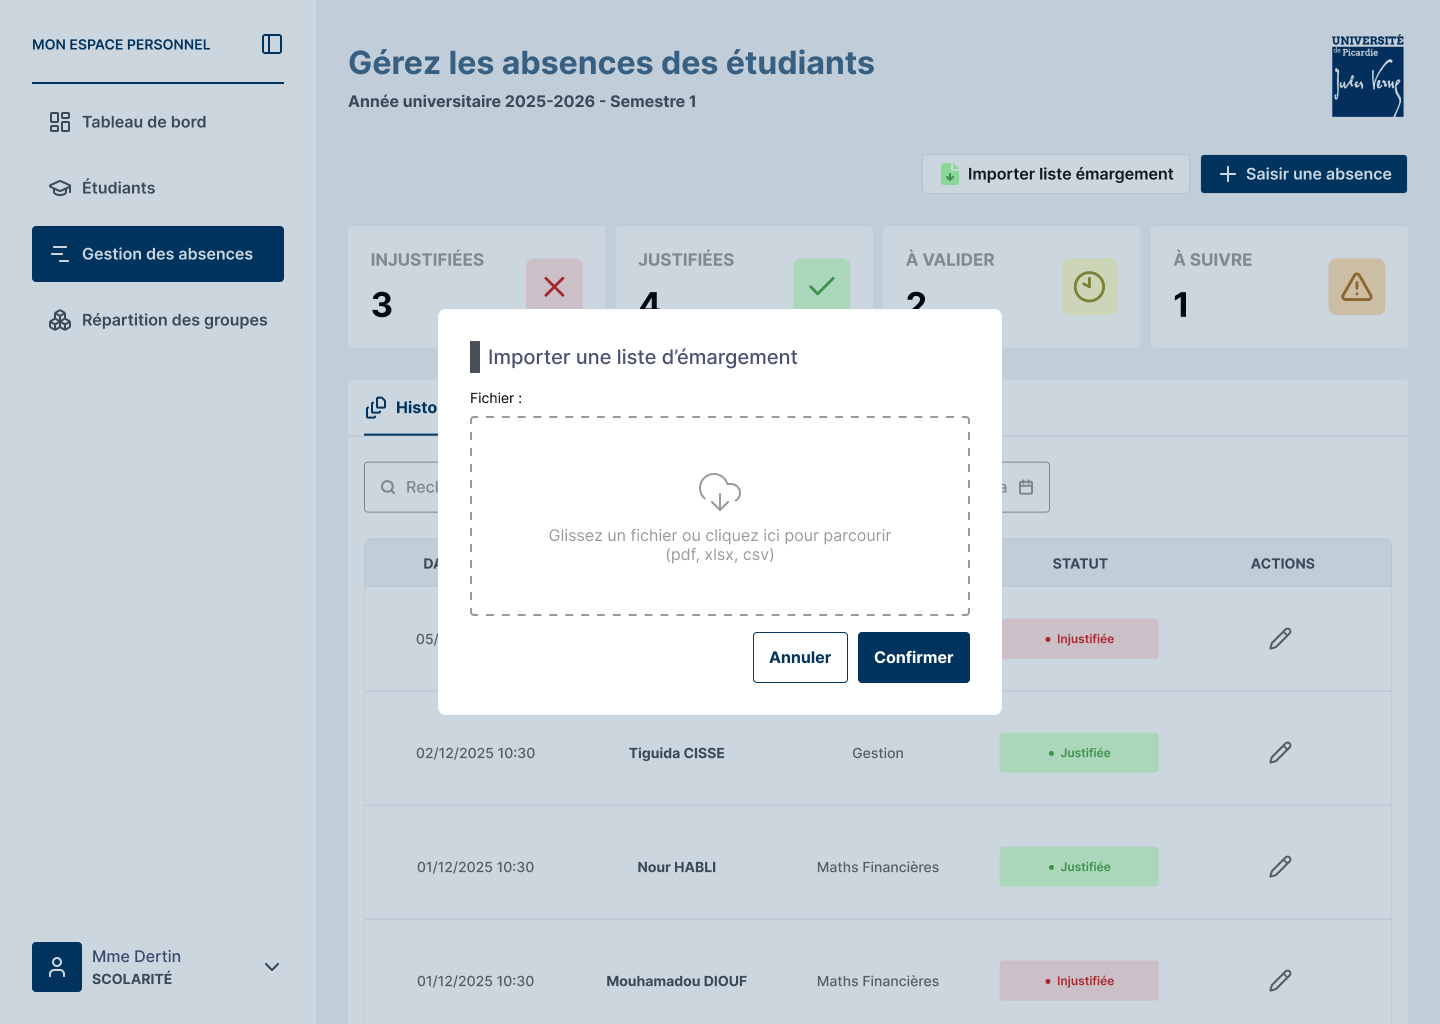Click the green checkmark icon on JUSTIFIÉES card
Viewport: 1440px width, 1024px height.
[x=822, y=287]
